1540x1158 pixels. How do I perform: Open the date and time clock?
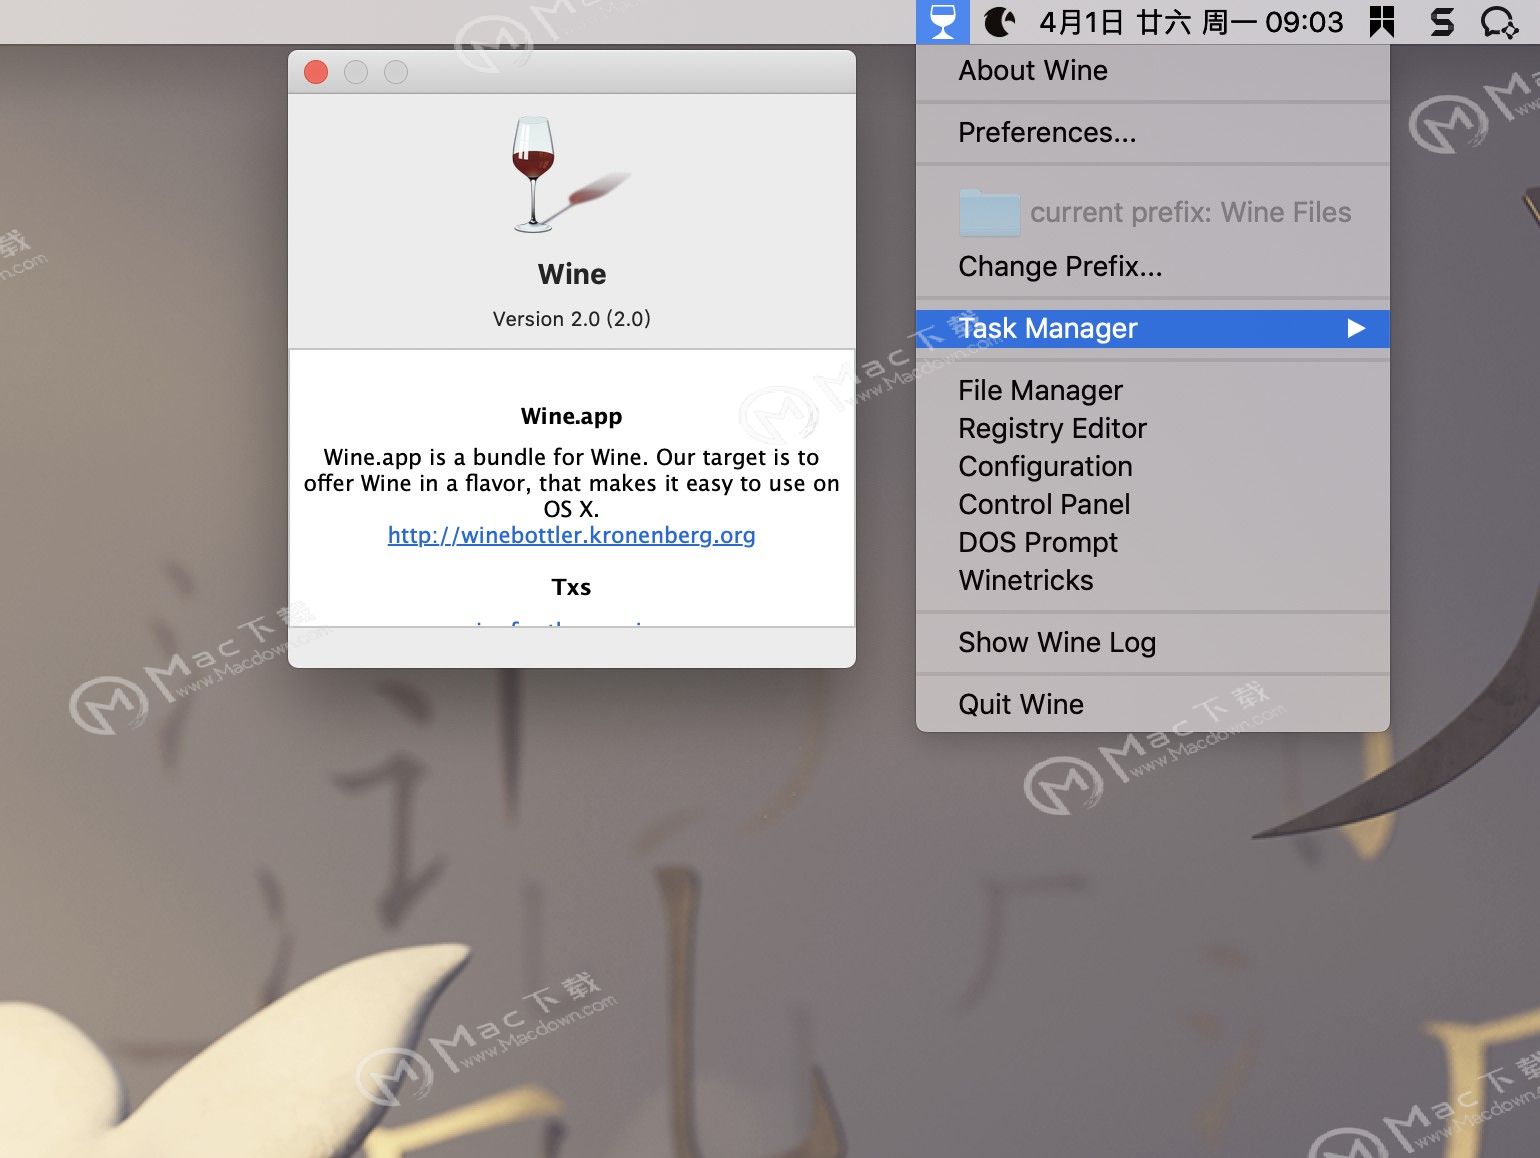click(x=1191, y=21)
